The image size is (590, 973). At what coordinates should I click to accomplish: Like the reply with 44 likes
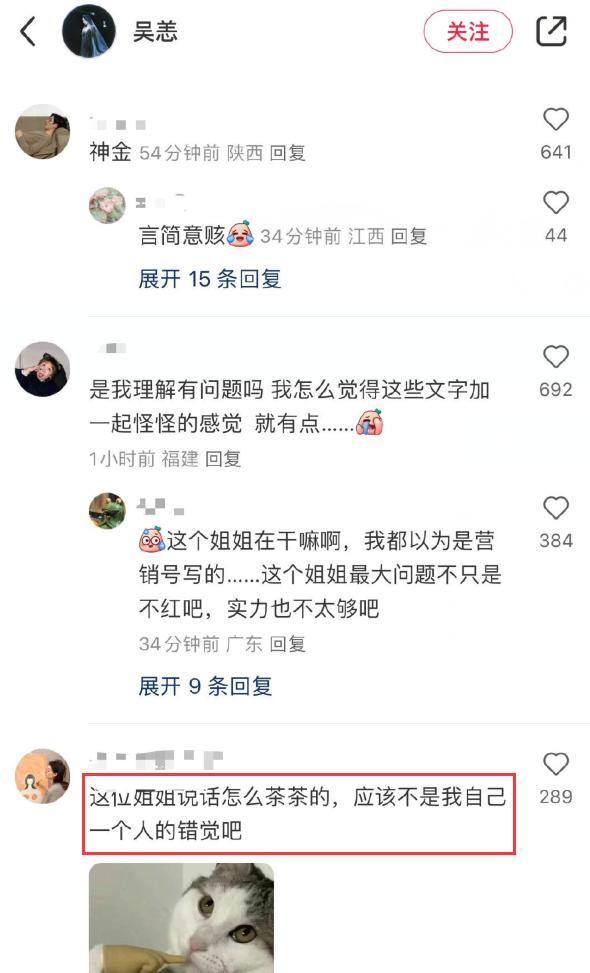[x=556, y=202]
